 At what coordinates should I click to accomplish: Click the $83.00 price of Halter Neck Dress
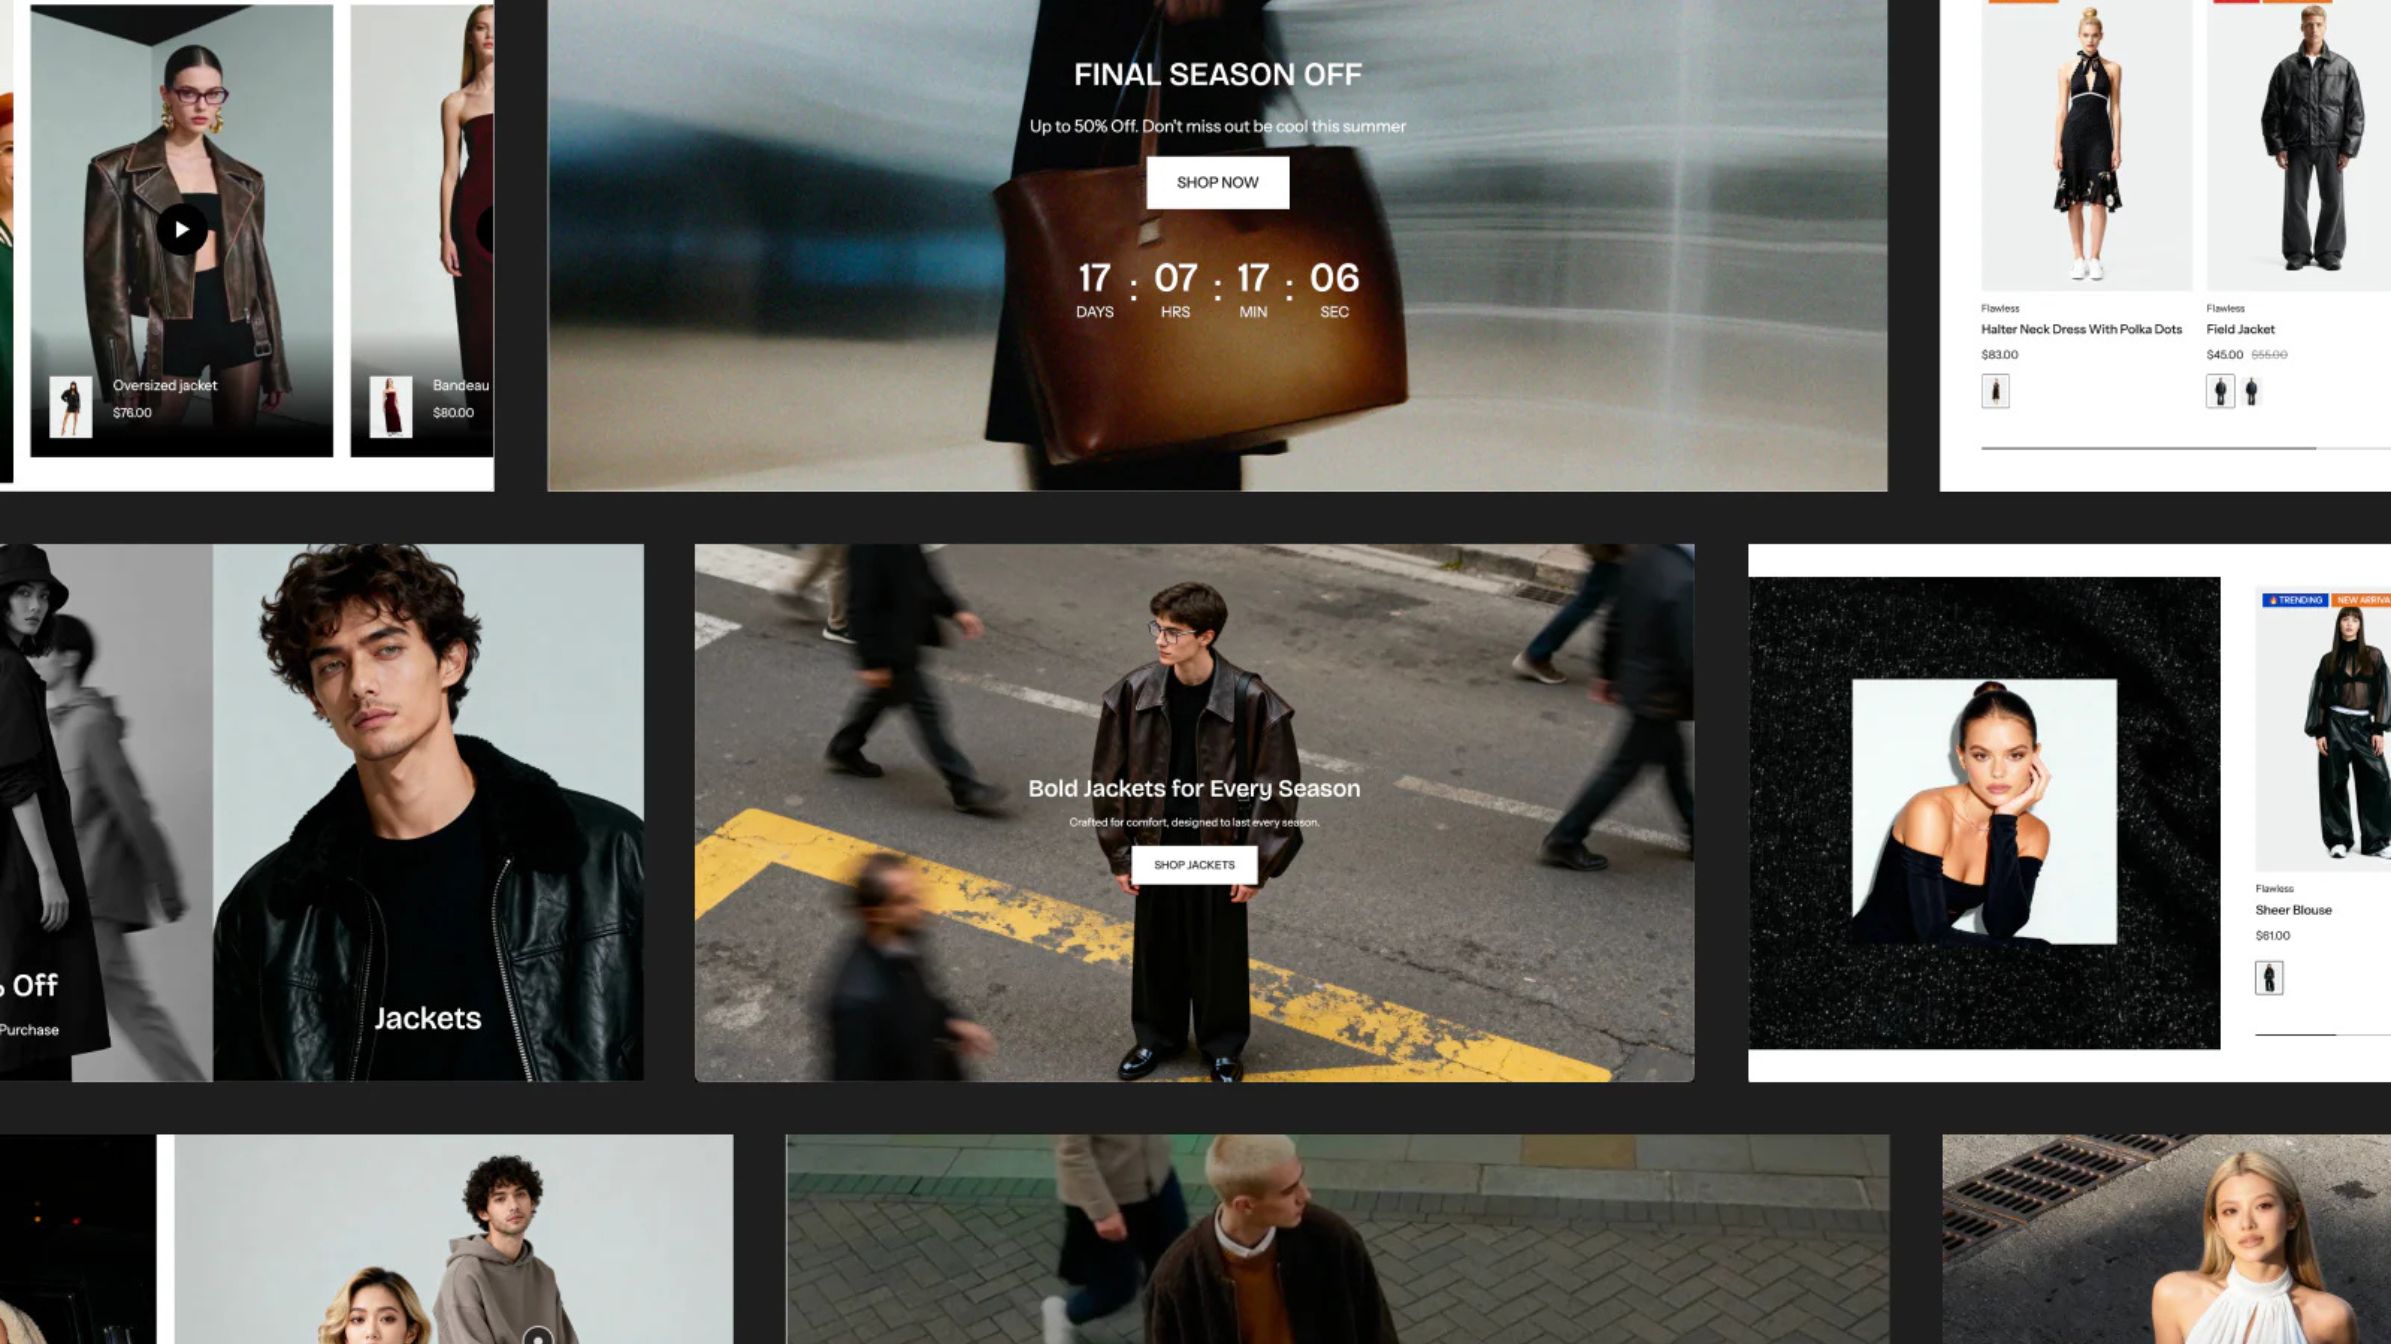[x=1999, y=355]
